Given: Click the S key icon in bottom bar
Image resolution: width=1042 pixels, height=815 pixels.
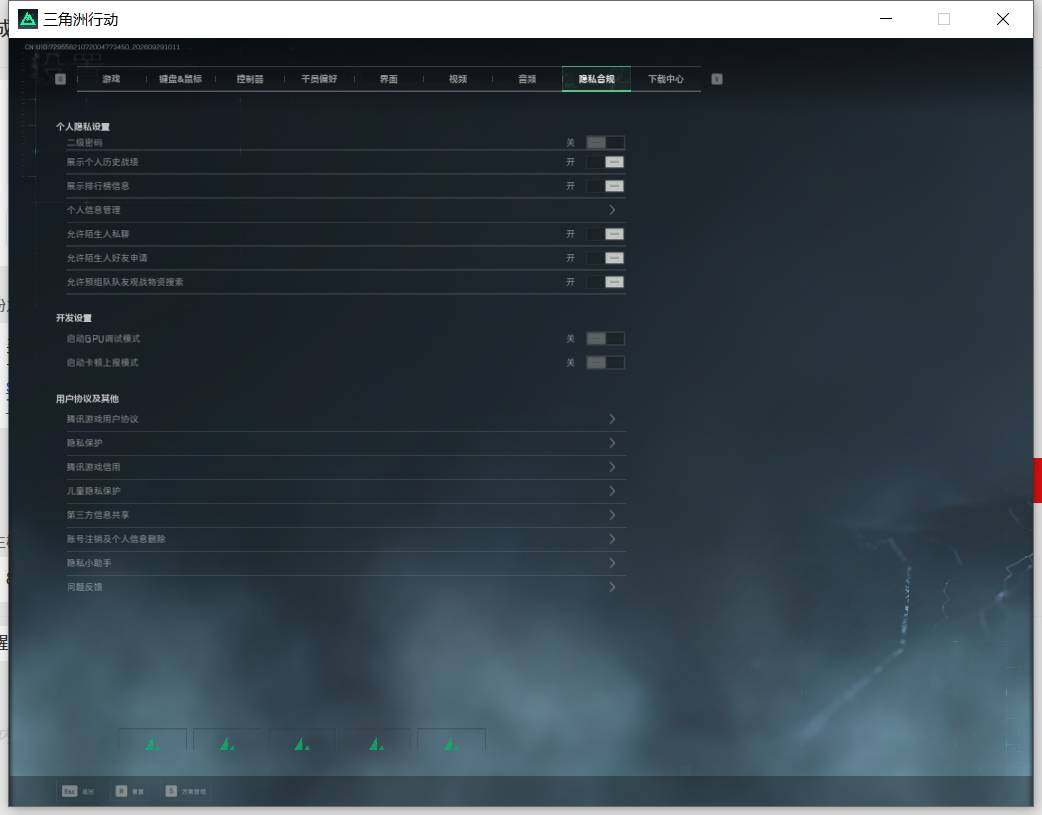Looking at the screenshot, I should click(171, 791).
